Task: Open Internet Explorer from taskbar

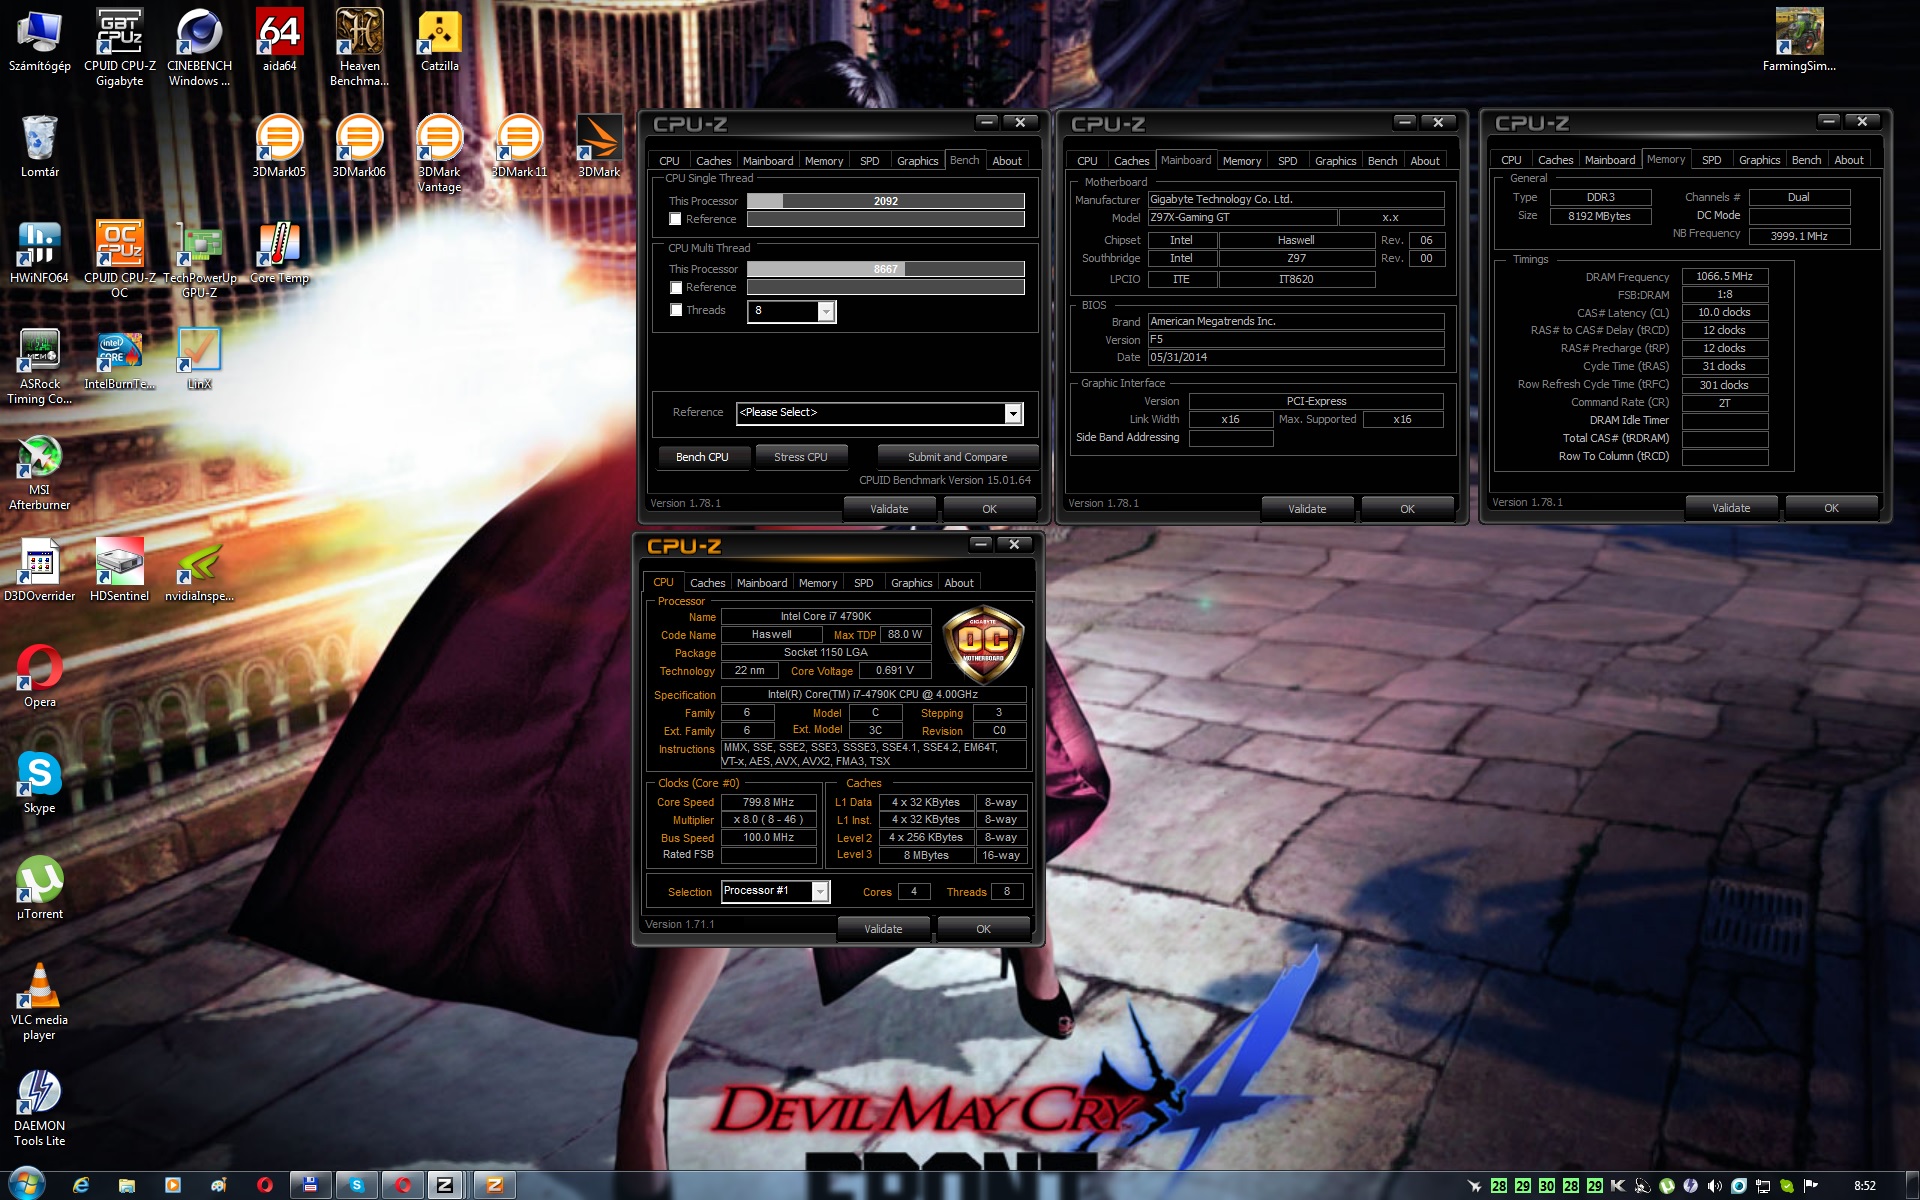Action: click(x=81, y=1185)
